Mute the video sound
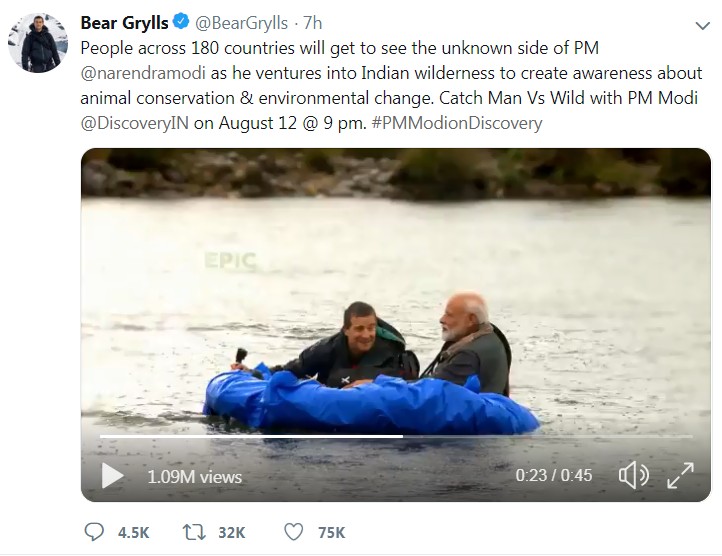Screen dimensions: 722x556 (633, 476)
